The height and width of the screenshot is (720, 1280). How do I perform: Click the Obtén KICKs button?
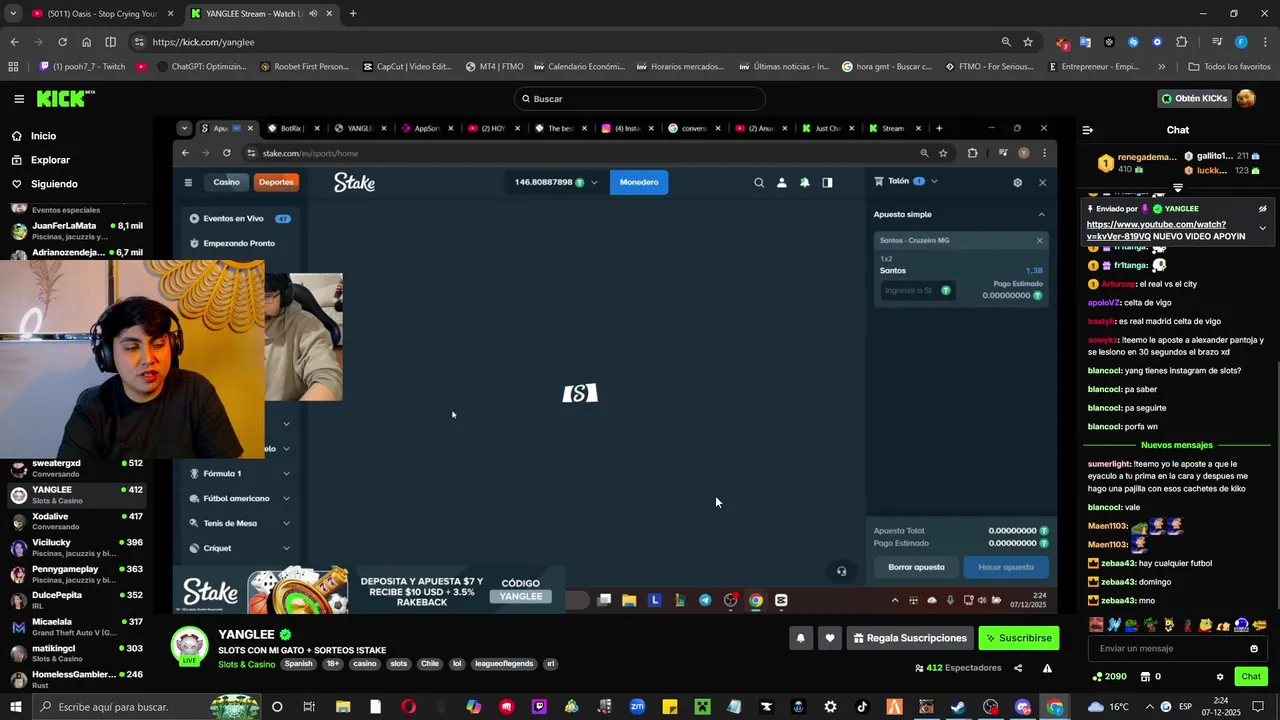(1194, 99)
